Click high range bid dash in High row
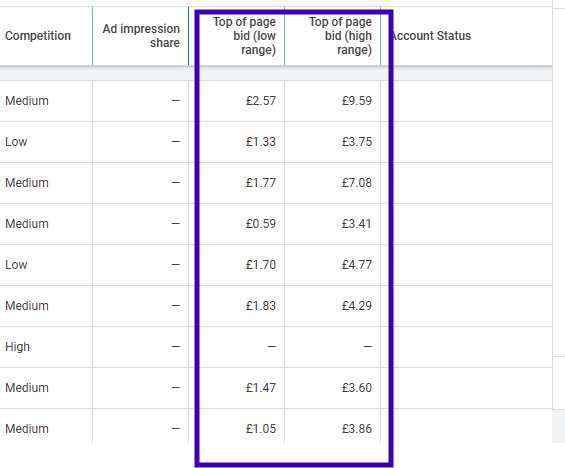The width and height of the screenshot is (565, 468). click(368, 347)
